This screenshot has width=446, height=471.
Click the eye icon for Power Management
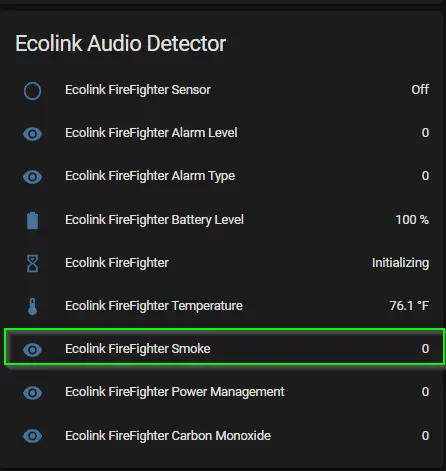(33, 393)
